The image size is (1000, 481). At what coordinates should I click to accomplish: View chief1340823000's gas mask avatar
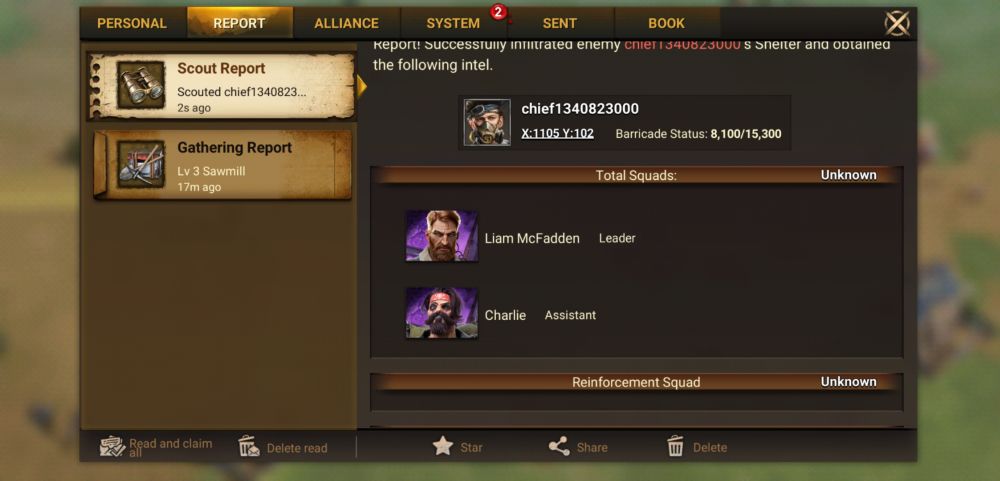[x=487, y=122]
